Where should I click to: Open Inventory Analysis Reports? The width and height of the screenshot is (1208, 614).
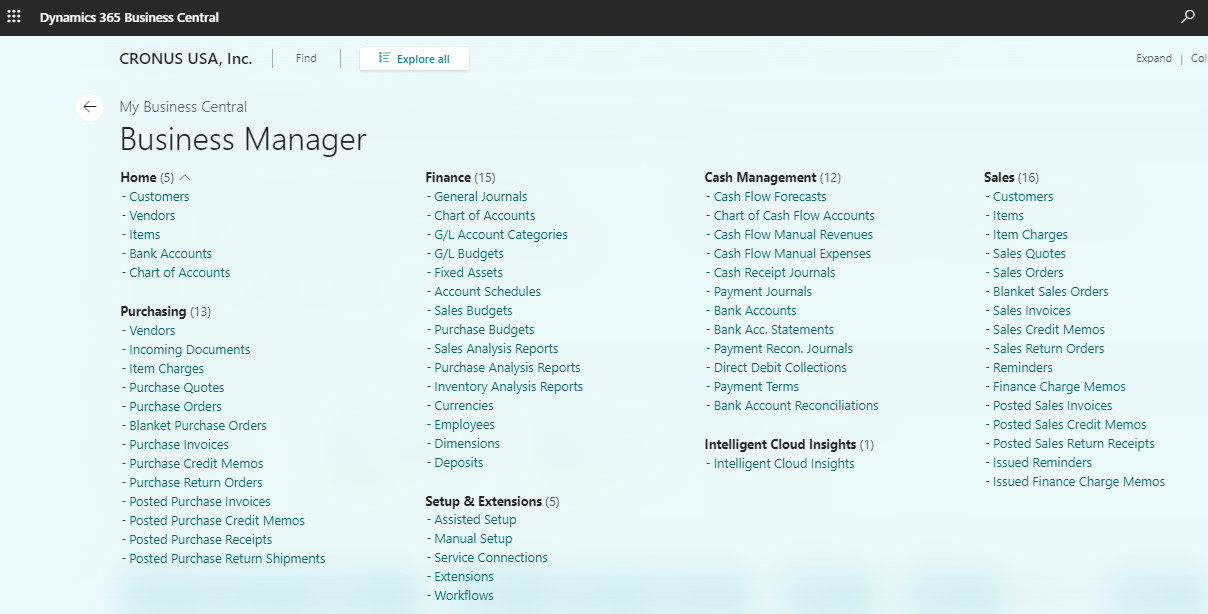point(508,387)
